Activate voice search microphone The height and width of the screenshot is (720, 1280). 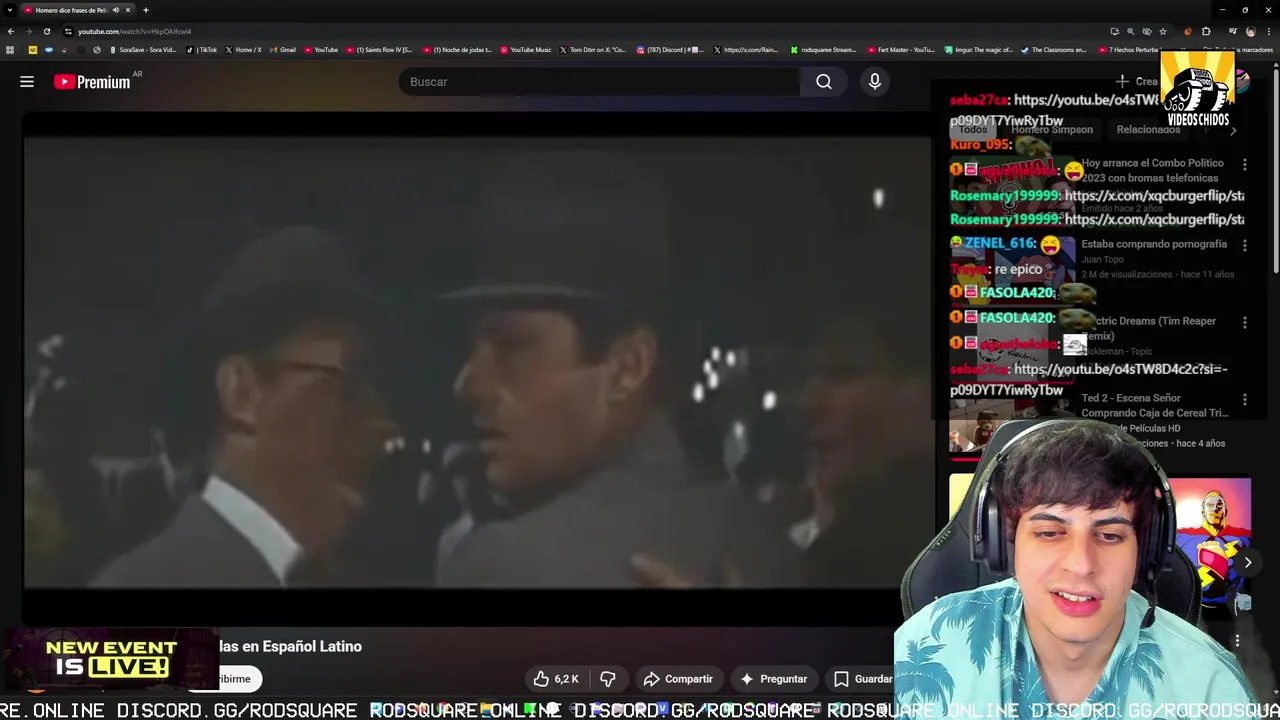pyautogui.click(x=875, y=82)
